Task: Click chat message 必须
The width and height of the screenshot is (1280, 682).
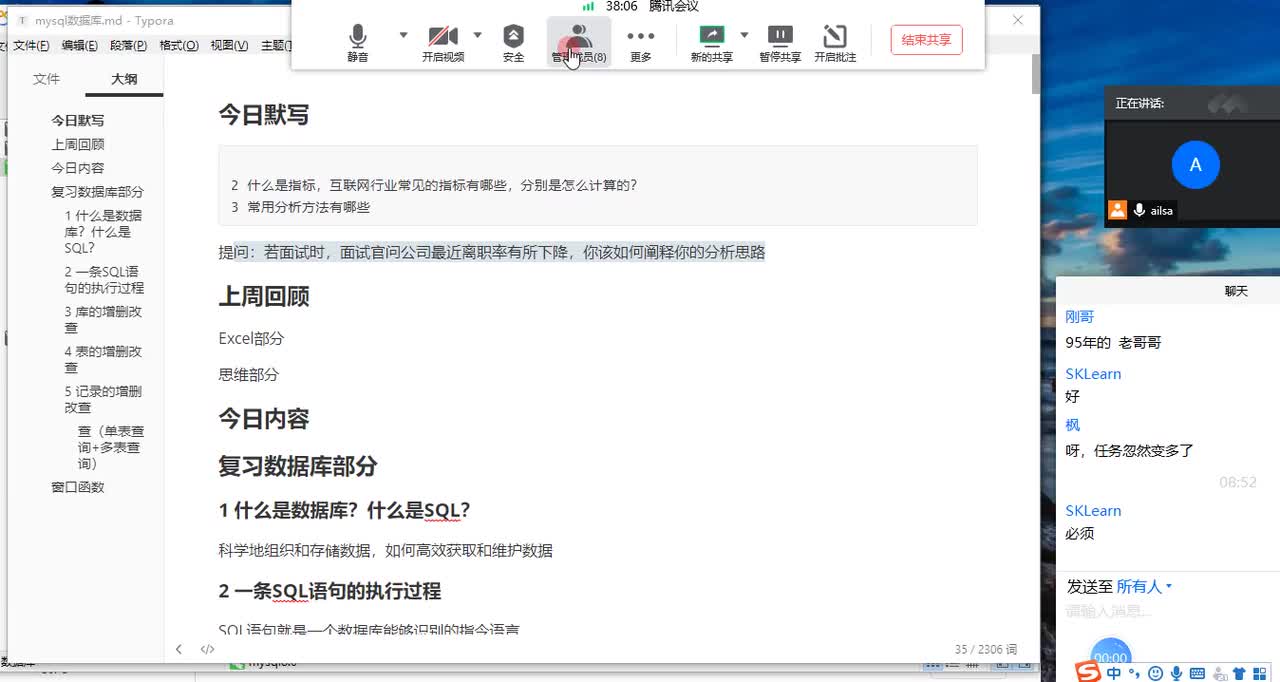Action: pyautogui.click(x=1080, y=534)
